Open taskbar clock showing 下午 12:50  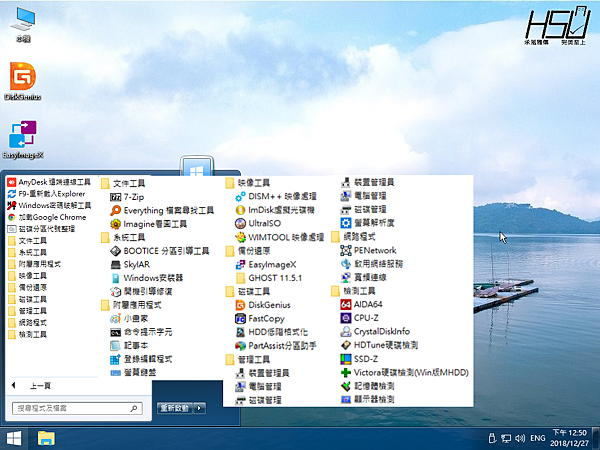570,438
